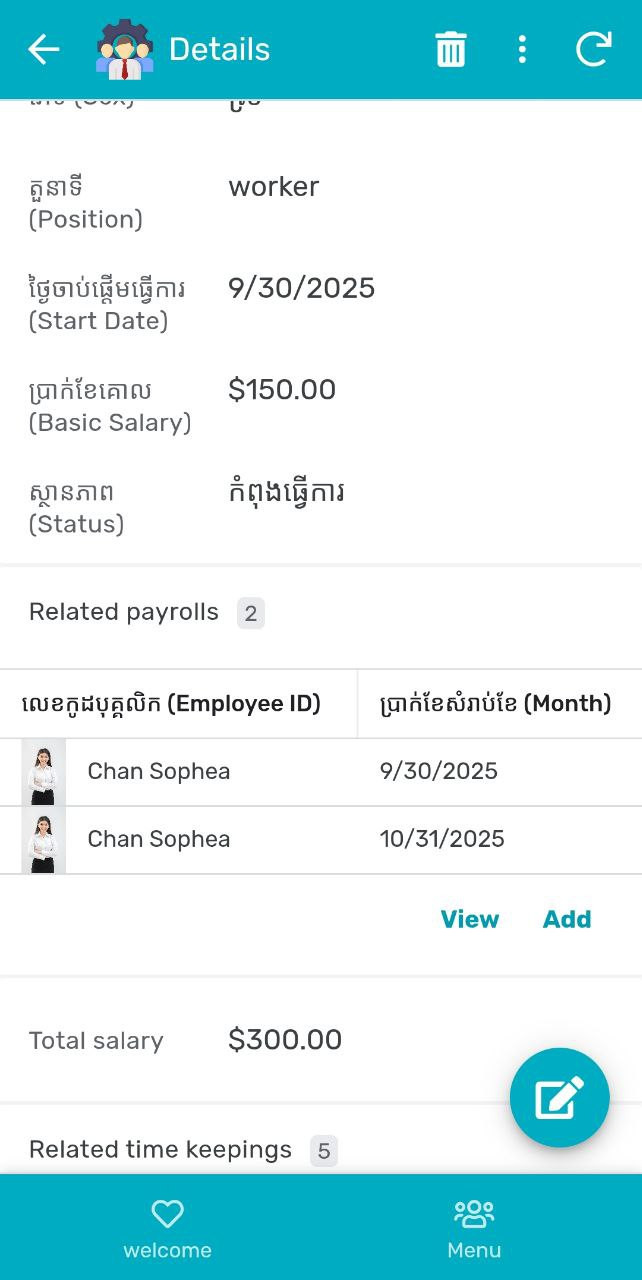
Task: Tap the back arrow icon
Action: point(44,49)
